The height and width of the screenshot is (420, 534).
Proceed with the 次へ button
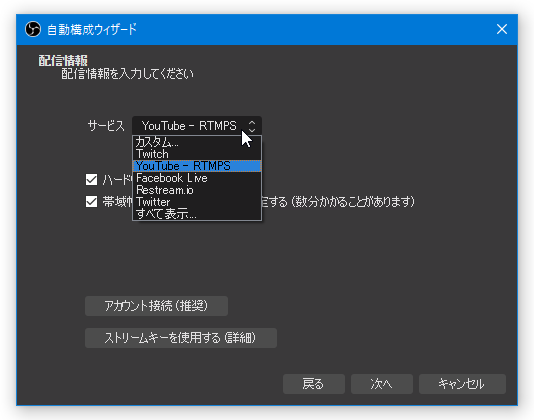(x=382, y=384)
